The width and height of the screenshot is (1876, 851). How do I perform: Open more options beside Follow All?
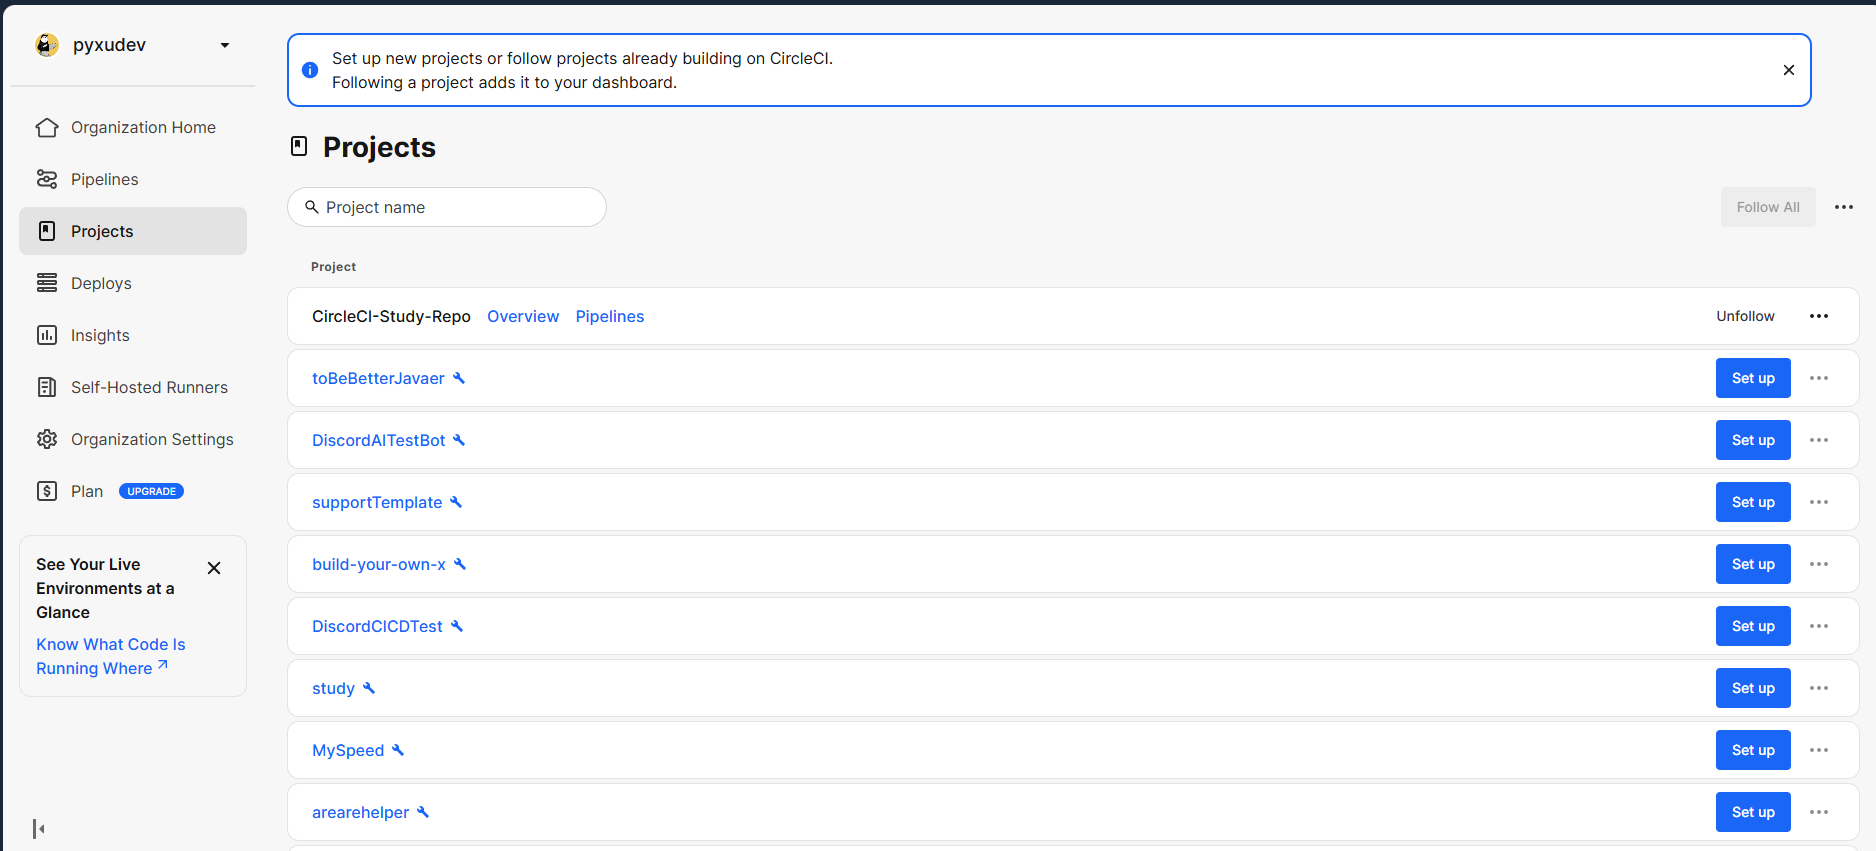pyautogui.click(x=1844, y=207)
